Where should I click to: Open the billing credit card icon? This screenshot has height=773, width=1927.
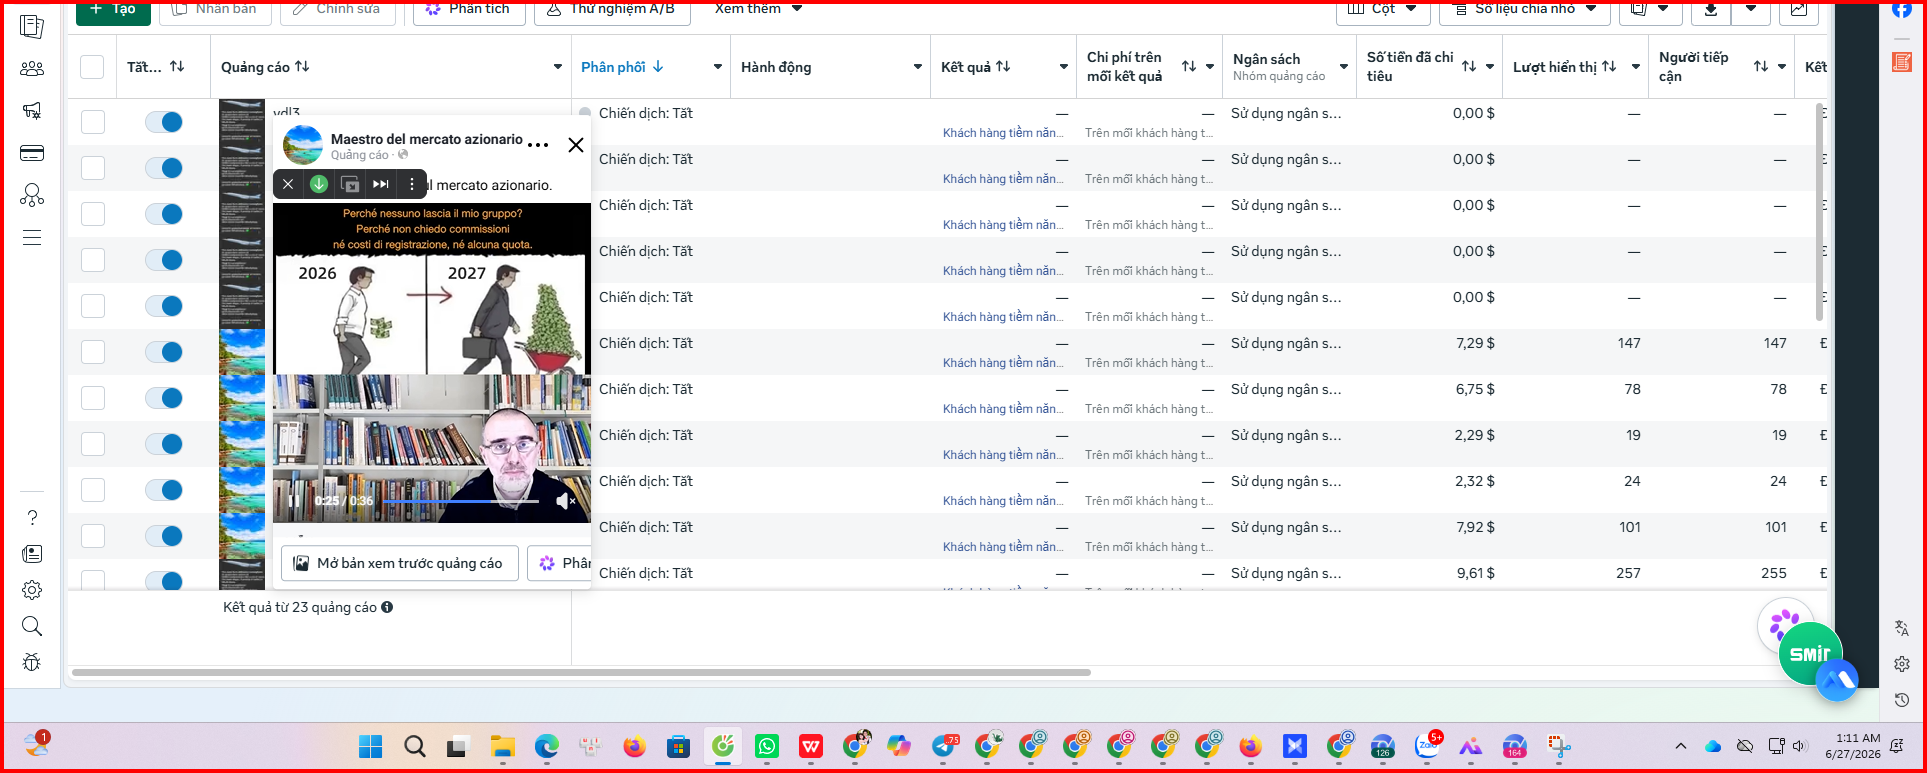32,153
